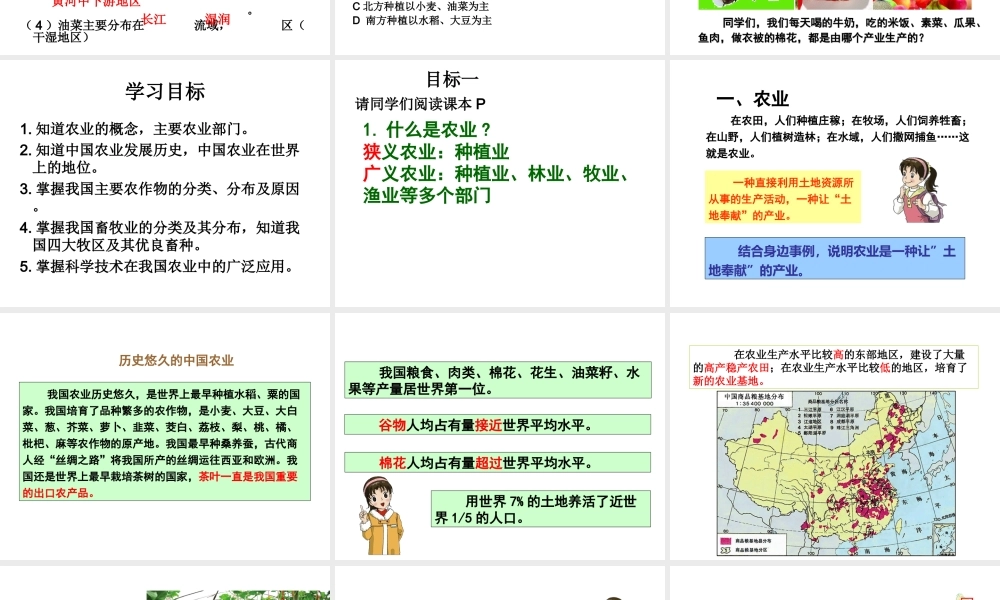
Task: Click the paragraph 在农田，人们种植庄稼
Action: click(x=837, y=136)
